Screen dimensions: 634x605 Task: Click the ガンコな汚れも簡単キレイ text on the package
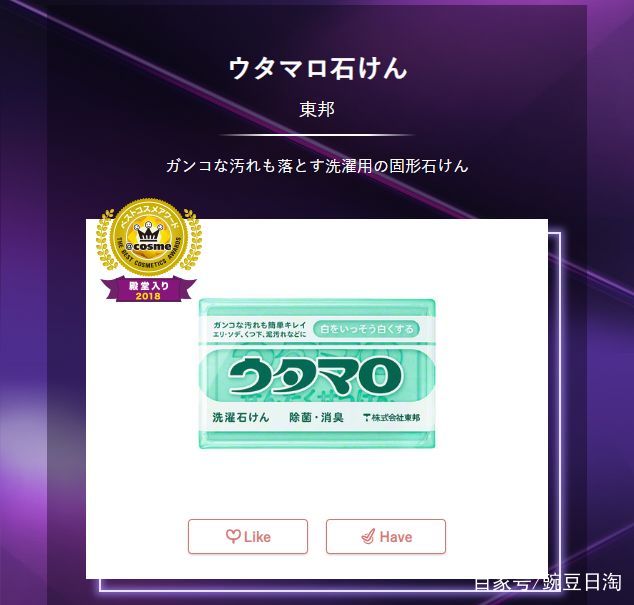tap(260, 325)
